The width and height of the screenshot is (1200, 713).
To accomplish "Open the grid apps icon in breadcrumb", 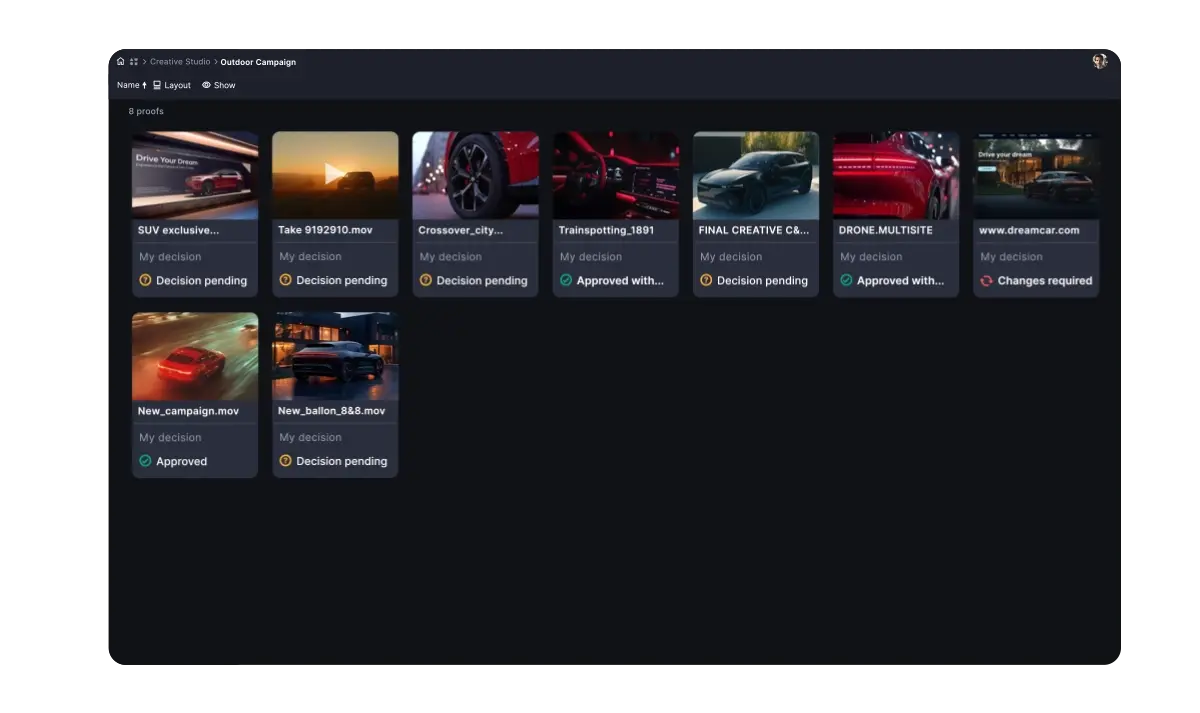I will 134,62.
